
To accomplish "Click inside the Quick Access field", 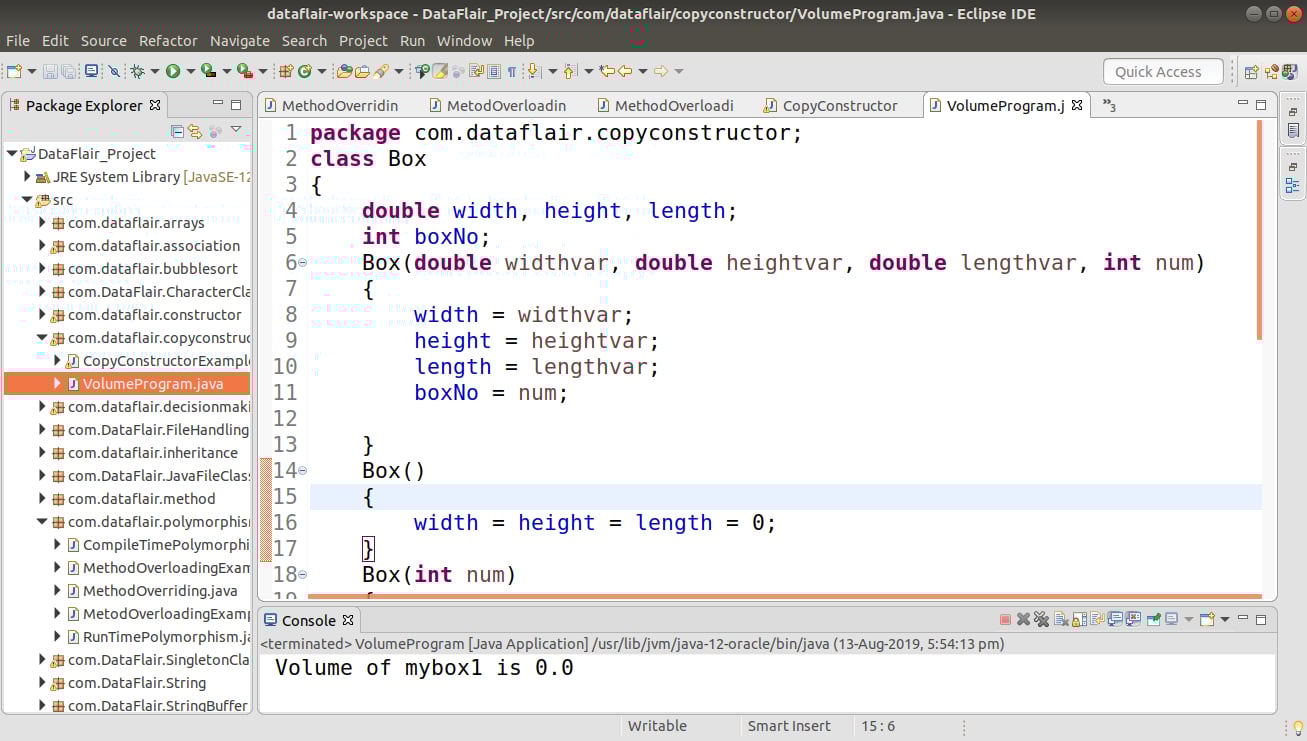I will tap(1162, 71).
